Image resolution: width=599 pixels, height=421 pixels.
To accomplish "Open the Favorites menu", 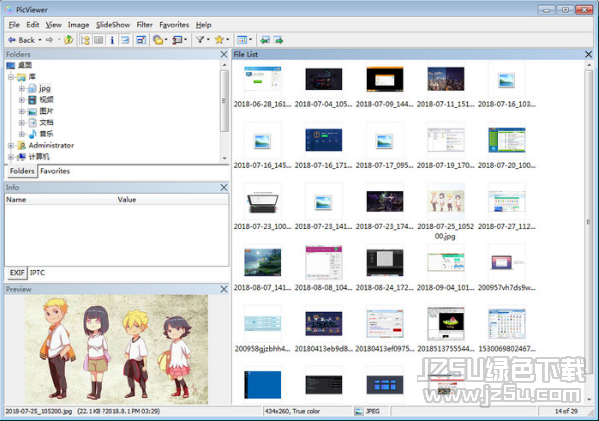I will pyautogui.click(x=174, y=25).
